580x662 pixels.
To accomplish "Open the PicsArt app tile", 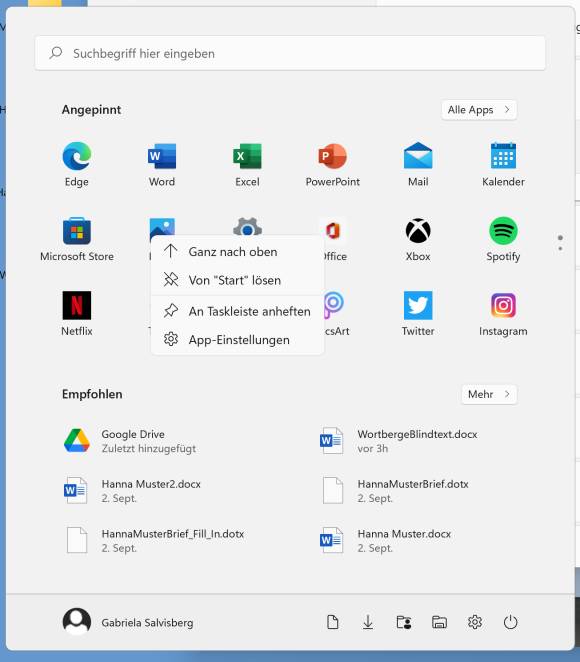I will click(x=336, y=314).
